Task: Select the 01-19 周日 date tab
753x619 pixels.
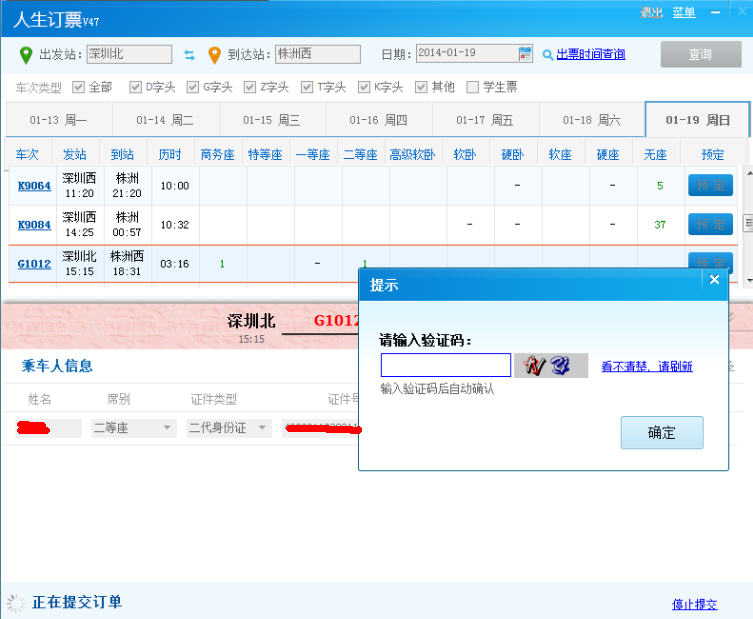Action: point(697,120)
